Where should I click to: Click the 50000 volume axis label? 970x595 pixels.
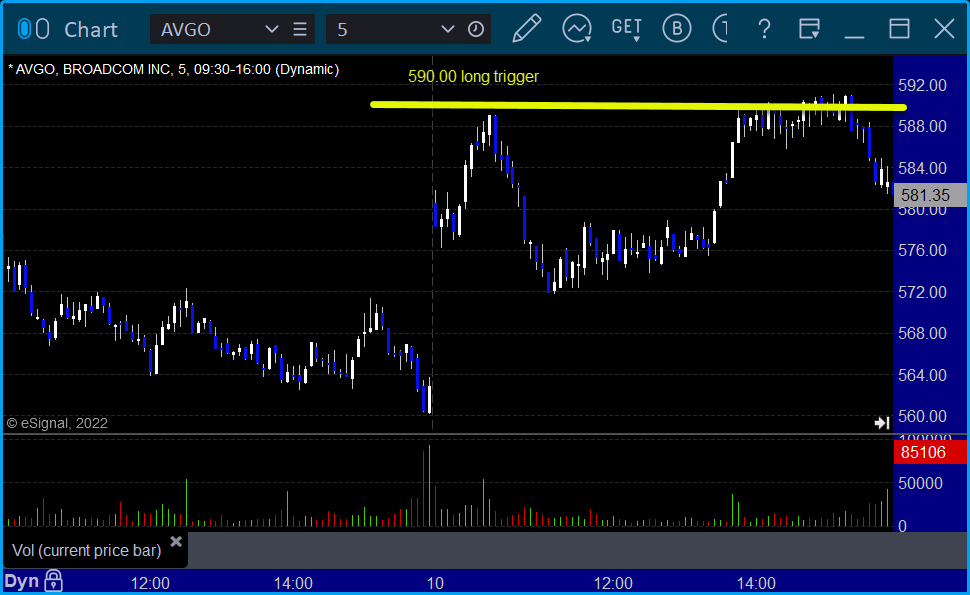coord(921,483)
